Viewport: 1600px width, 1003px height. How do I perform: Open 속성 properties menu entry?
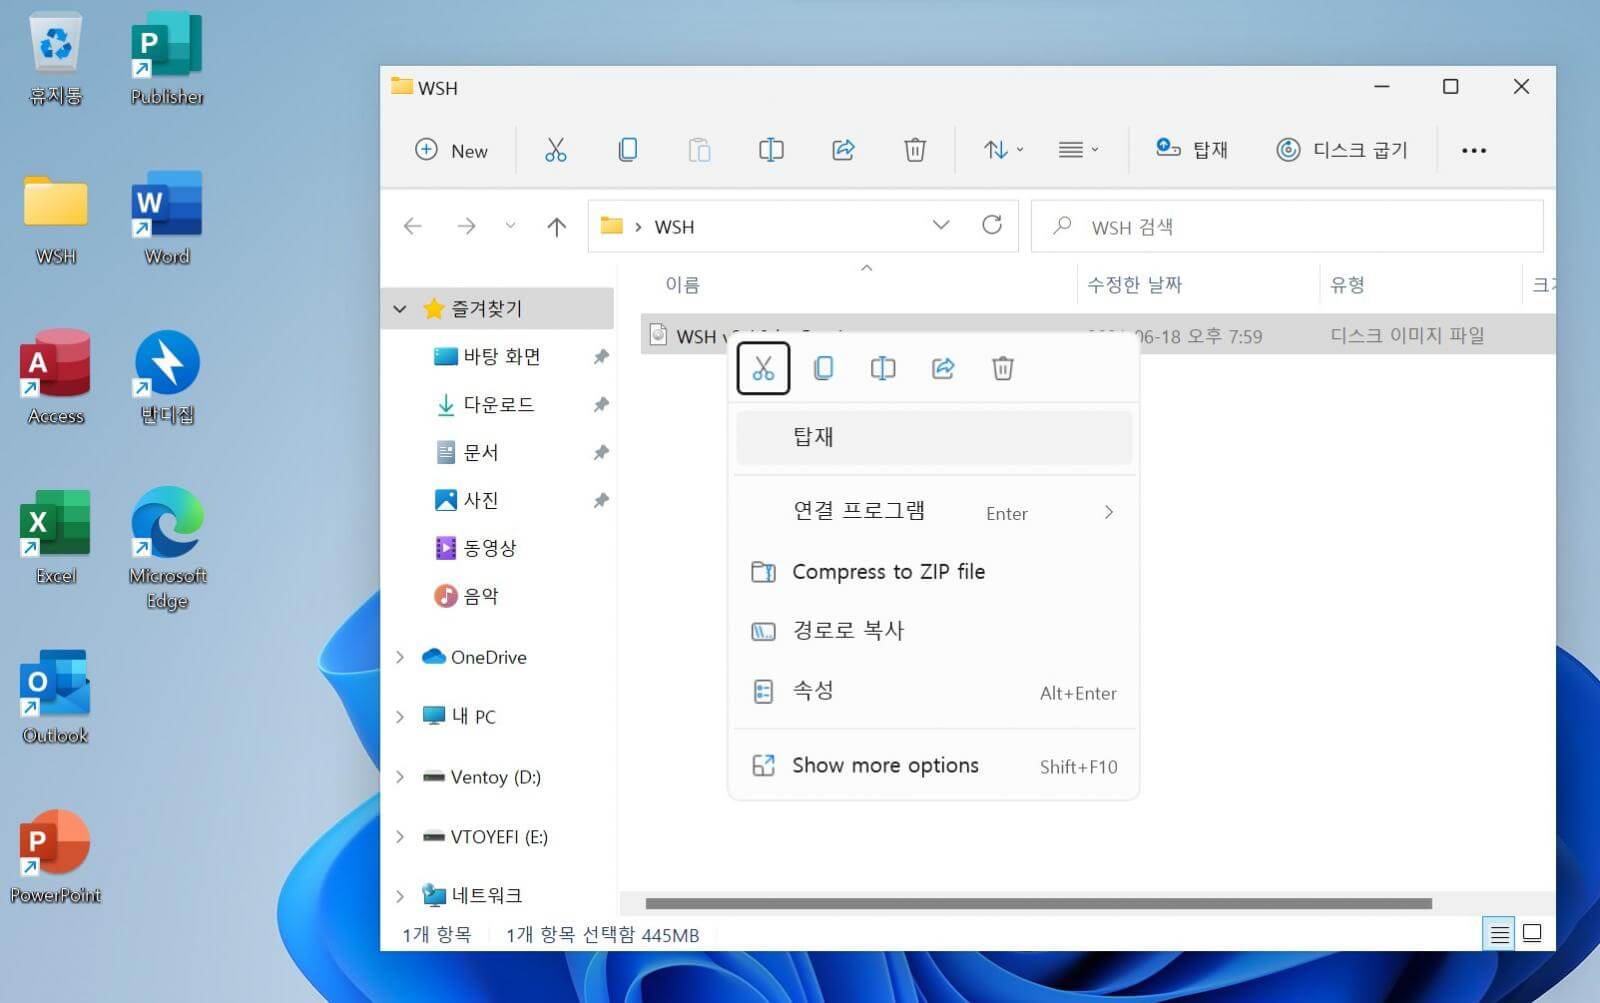[934, 692]
